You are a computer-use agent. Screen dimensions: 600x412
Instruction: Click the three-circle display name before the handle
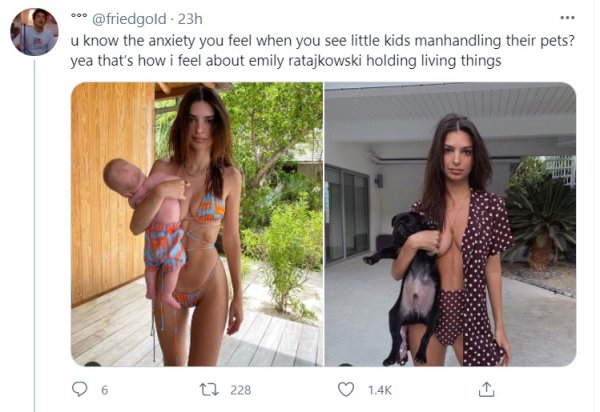tap(78, 17)
